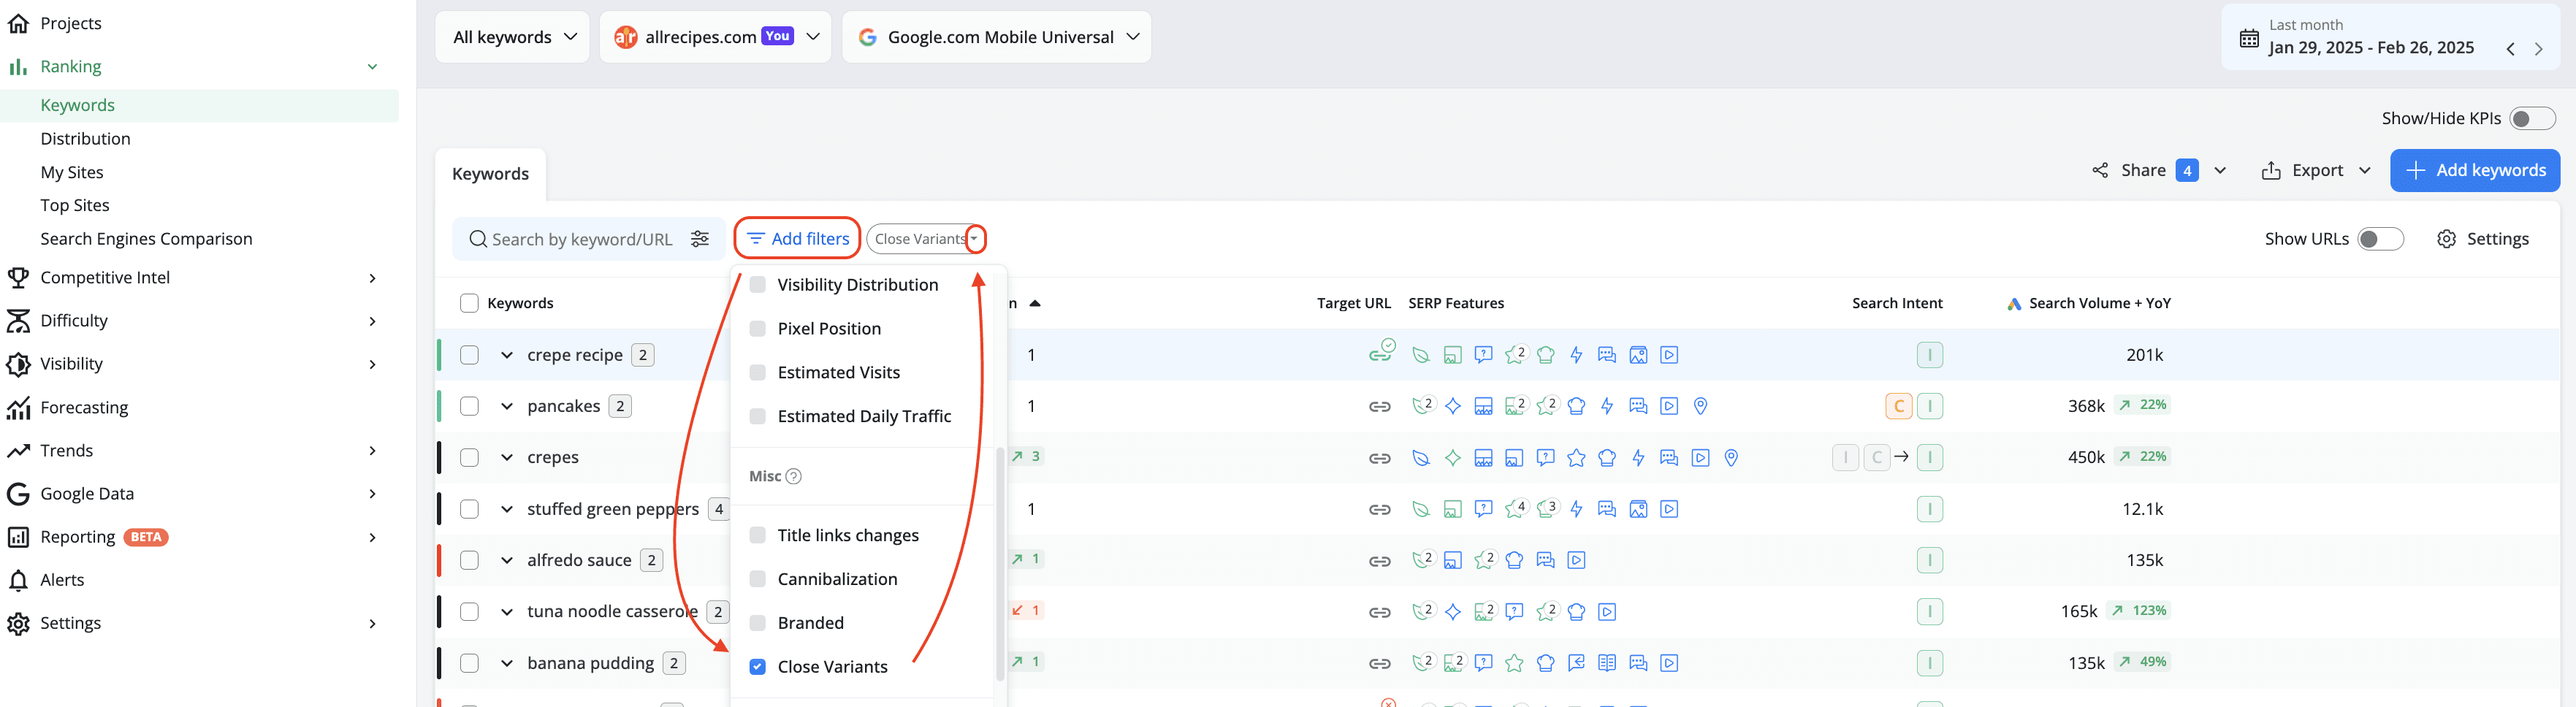Click the Reporting icon in sidebar
The width and height of the screenshot is (2576, 707).
(18, 537)
